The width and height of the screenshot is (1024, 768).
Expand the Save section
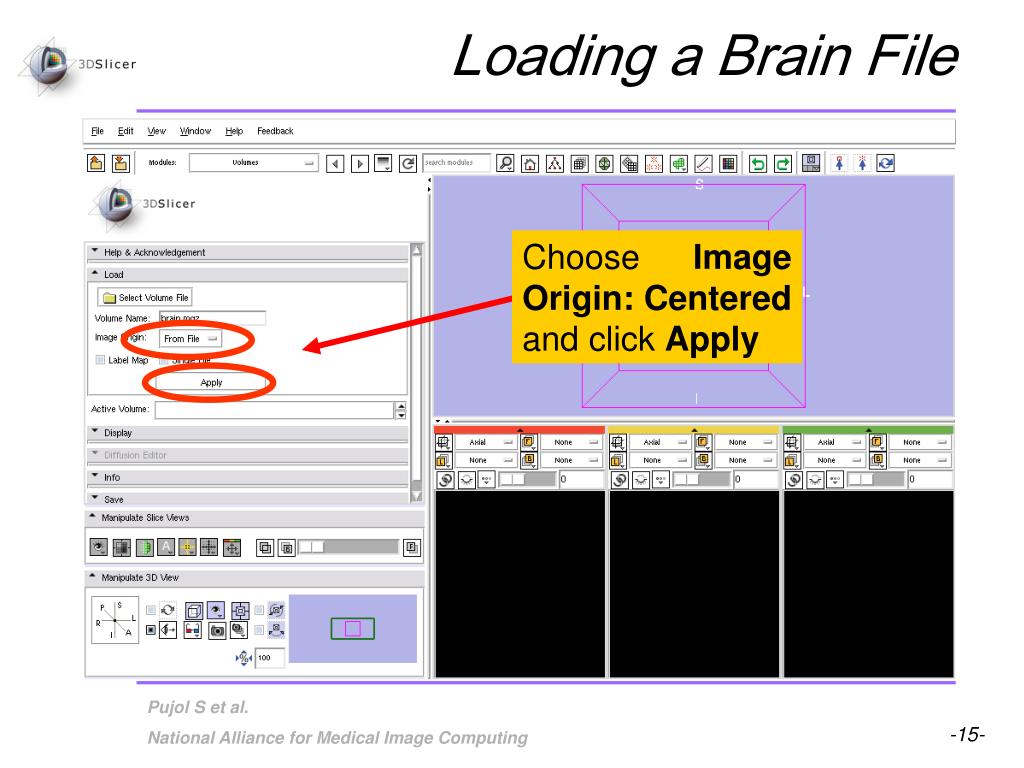(x=248, y=500)
